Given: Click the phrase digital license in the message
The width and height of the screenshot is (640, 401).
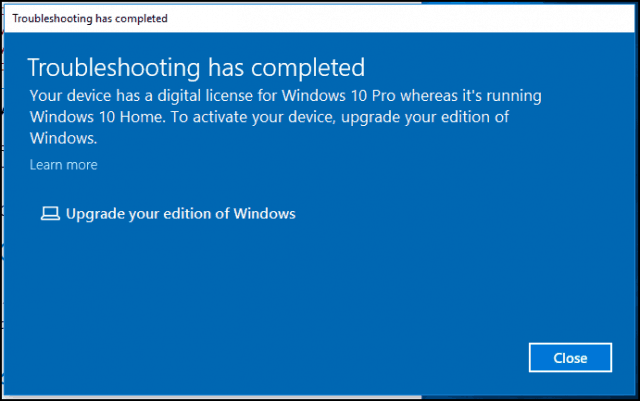Looking at the screenshot, I should (205, 96).
